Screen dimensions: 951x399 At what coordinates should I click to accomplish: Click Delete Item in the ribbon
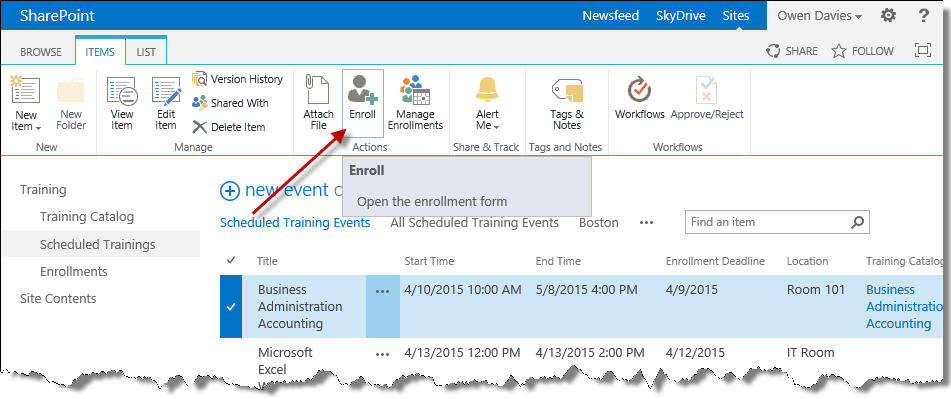point(229,127)
